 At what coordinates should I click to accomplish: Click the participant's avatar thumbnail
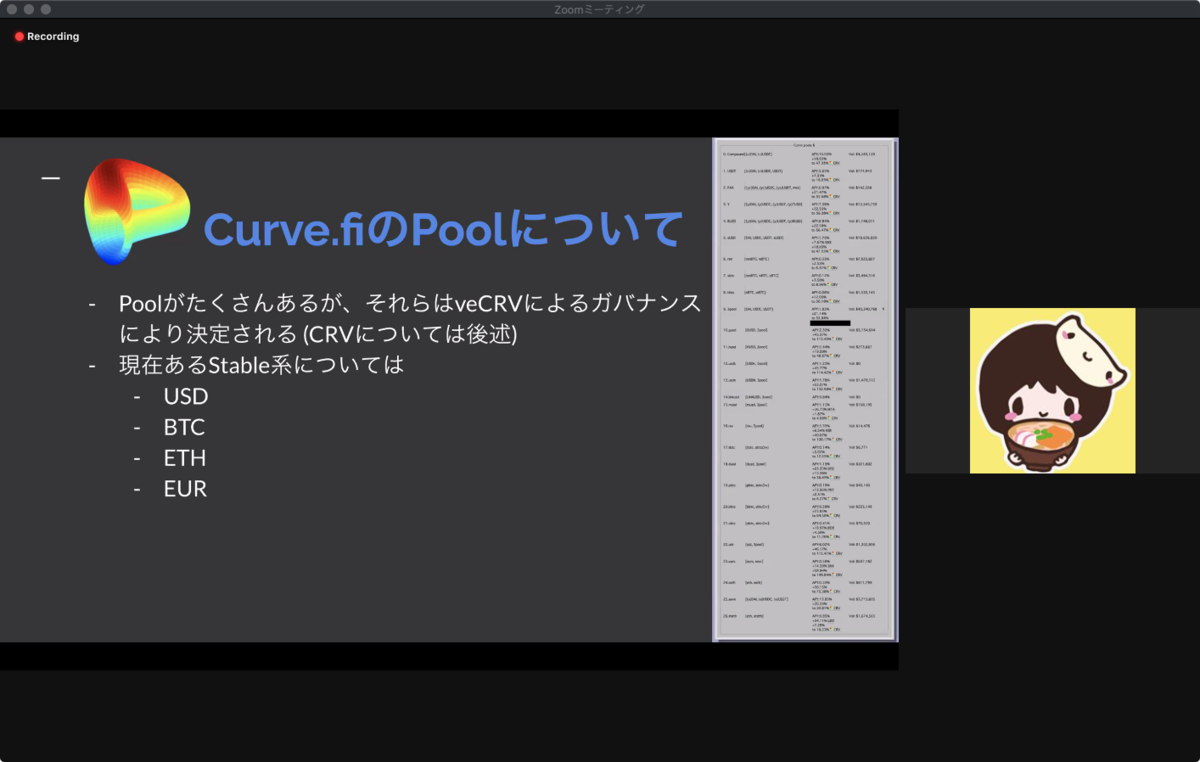pos(1052,390)
